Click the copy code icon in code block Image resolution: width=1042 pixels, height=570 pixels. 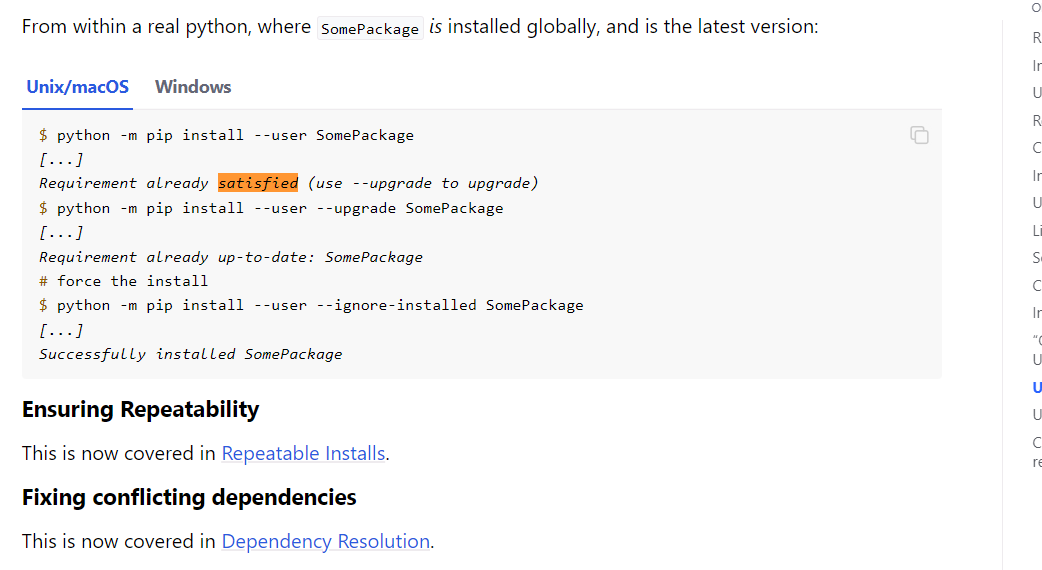tap(919, 135)
